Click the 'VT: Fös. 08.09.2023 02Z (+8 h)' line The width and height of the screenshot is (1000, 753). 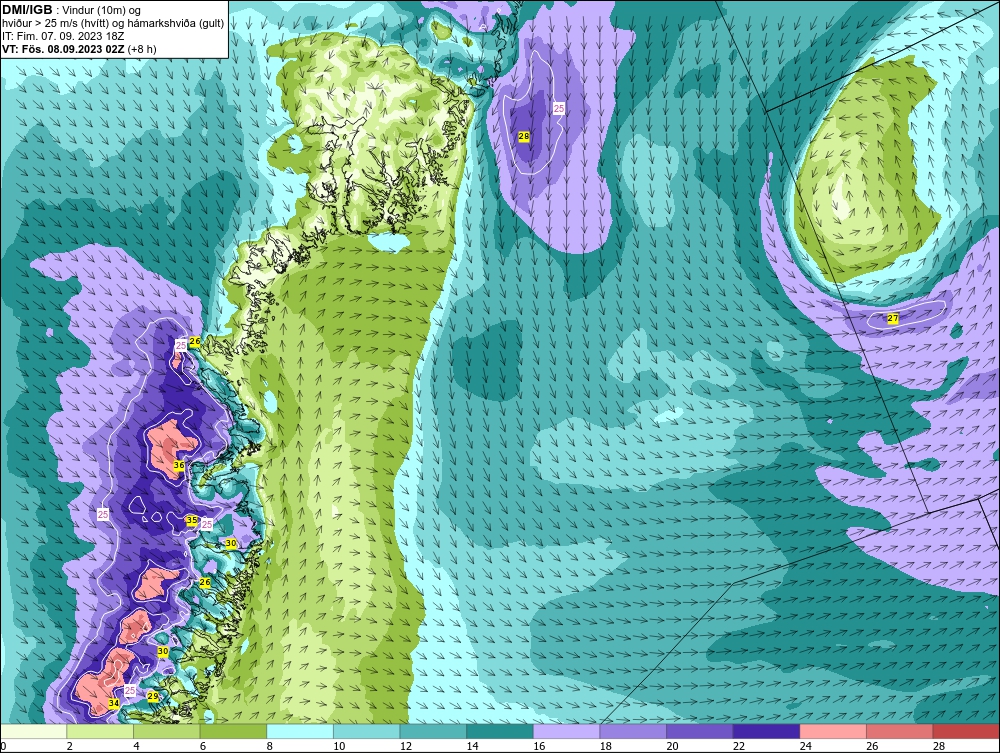[x=79, y=48]
